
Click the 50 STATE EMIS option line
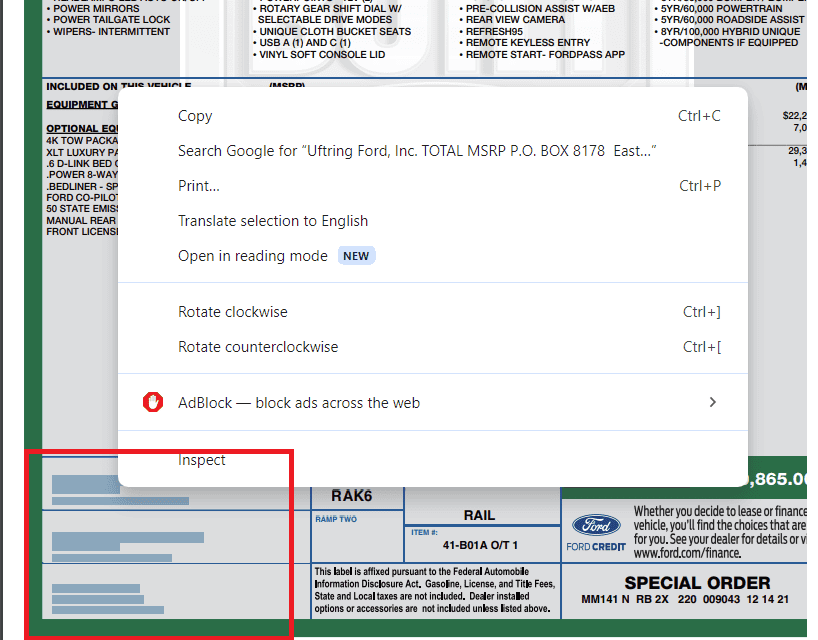pyautogui.click(x=82, y=209)
